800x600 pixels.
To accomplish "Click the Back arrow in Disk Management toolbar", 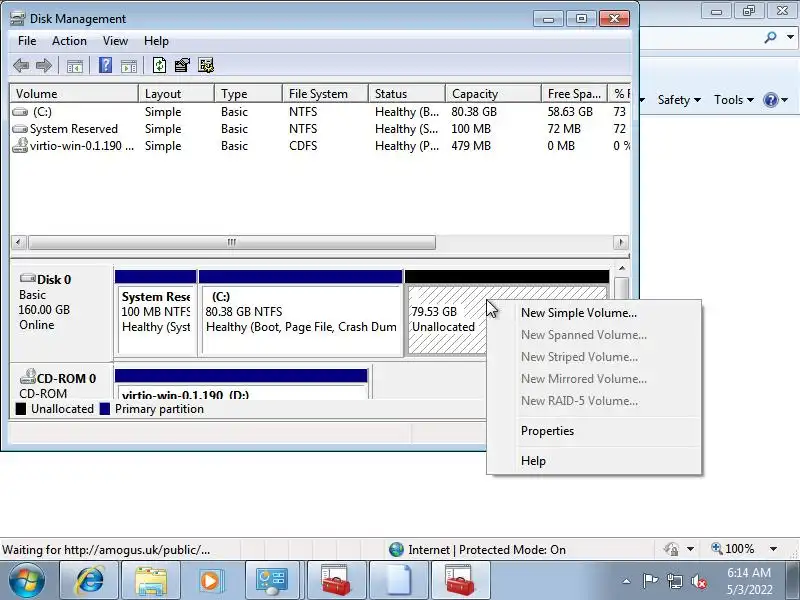I will (21, 65).
